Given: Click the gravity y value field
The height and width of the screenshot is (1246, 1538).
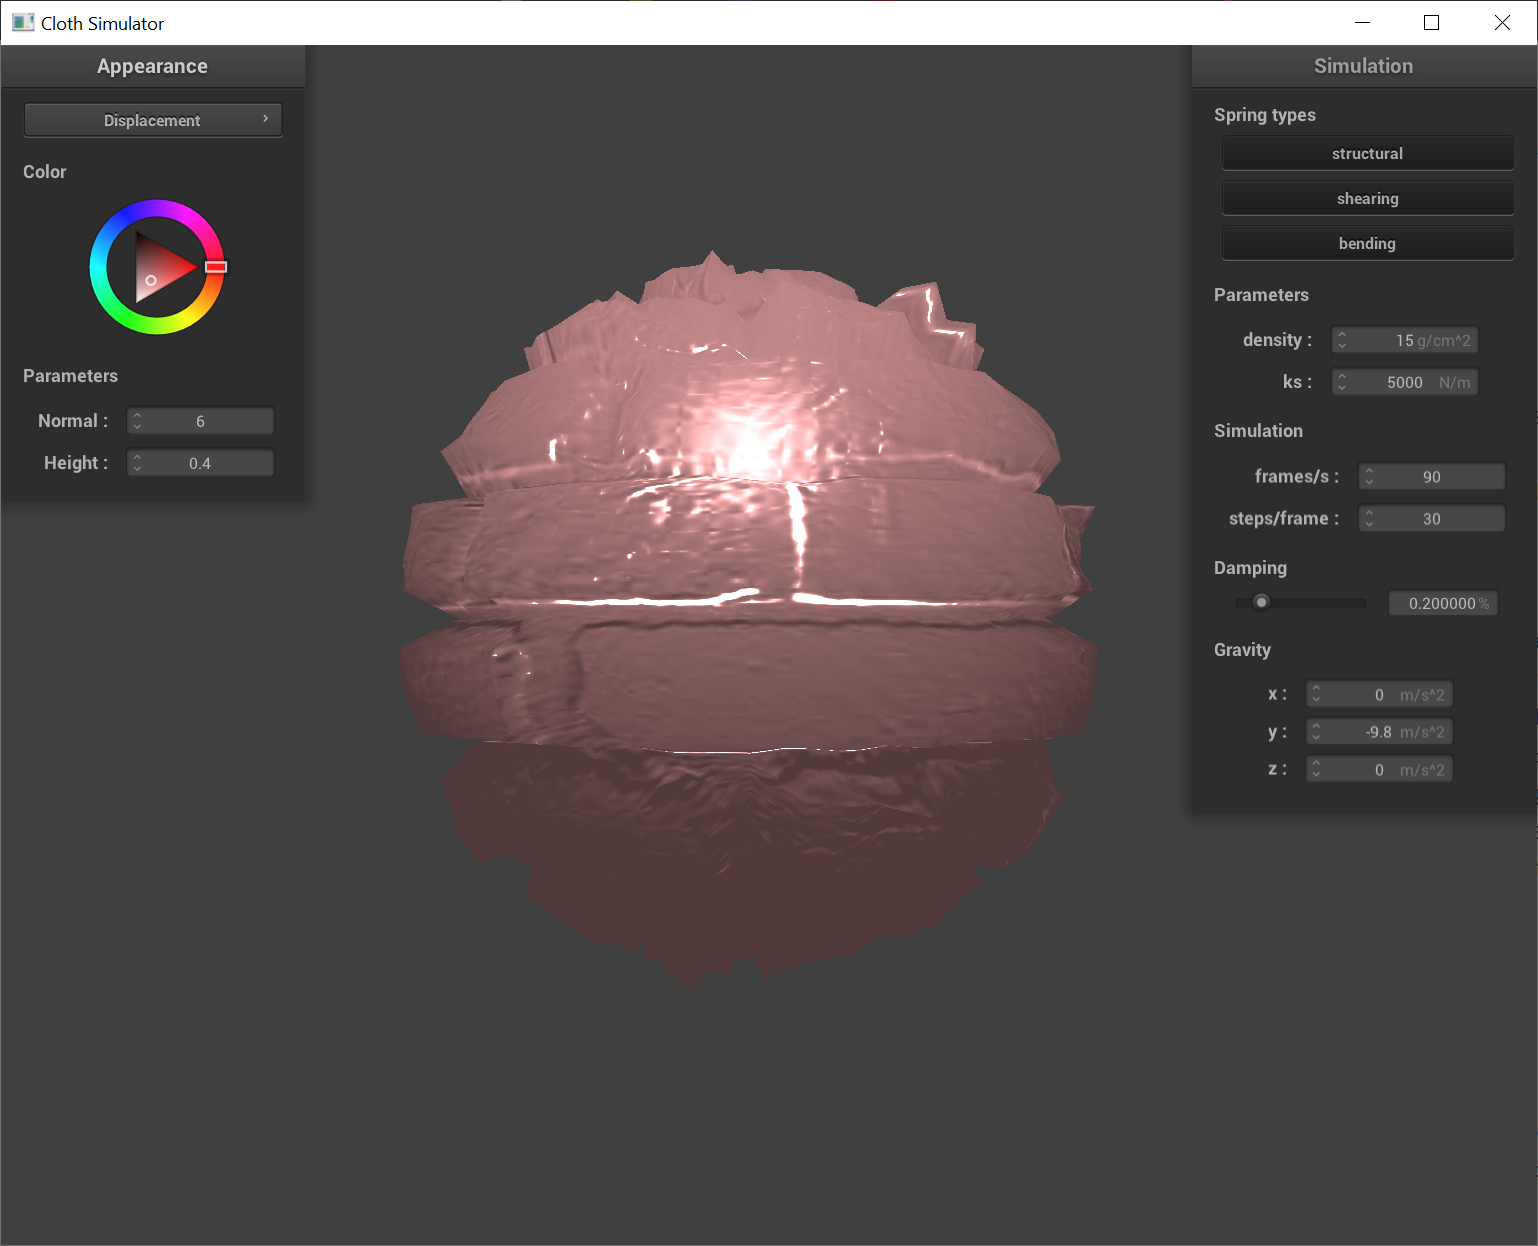Looking at the screenshot, I should pos(1379,732).
